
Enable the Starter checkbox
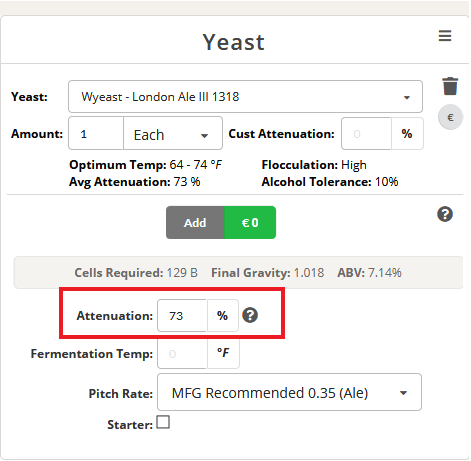point(163,422)
